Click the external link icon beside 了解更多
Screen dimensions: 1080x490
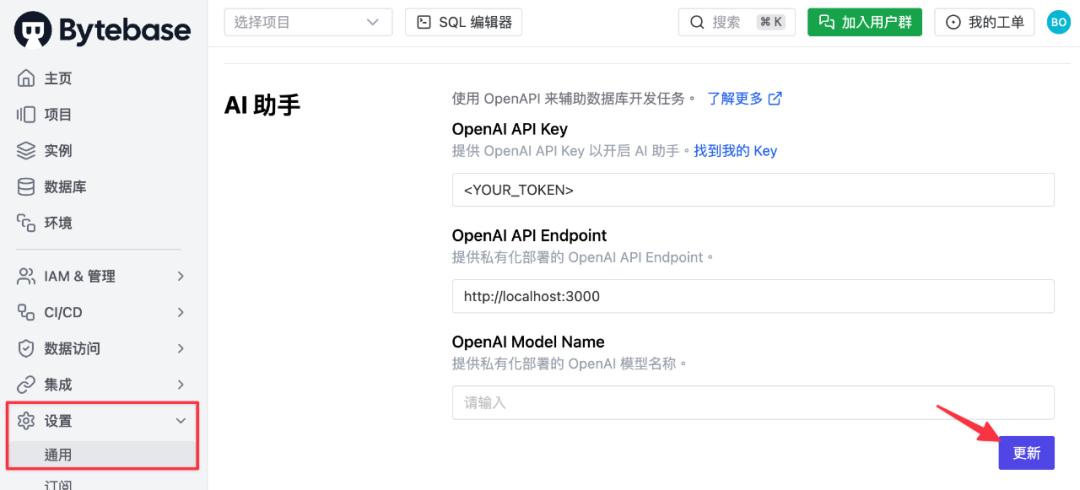pos(775,99)
